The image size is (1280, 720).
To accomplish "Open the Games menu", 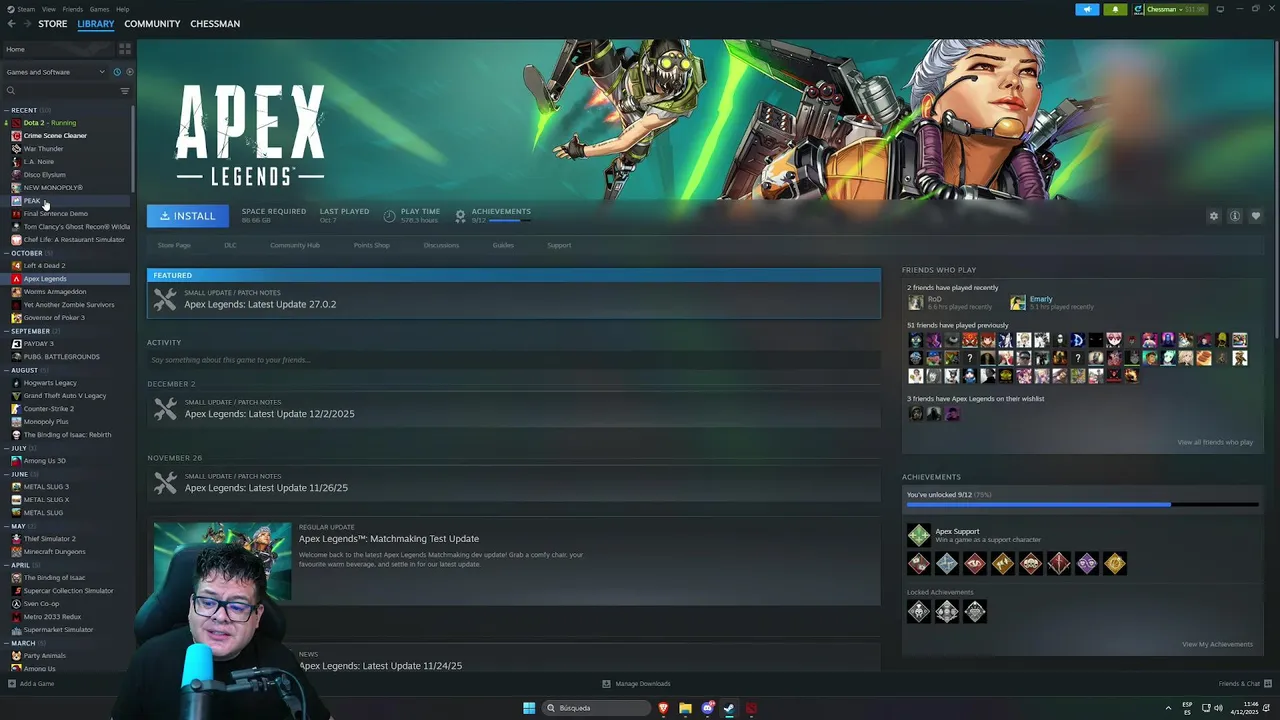I will click(99, 9).
